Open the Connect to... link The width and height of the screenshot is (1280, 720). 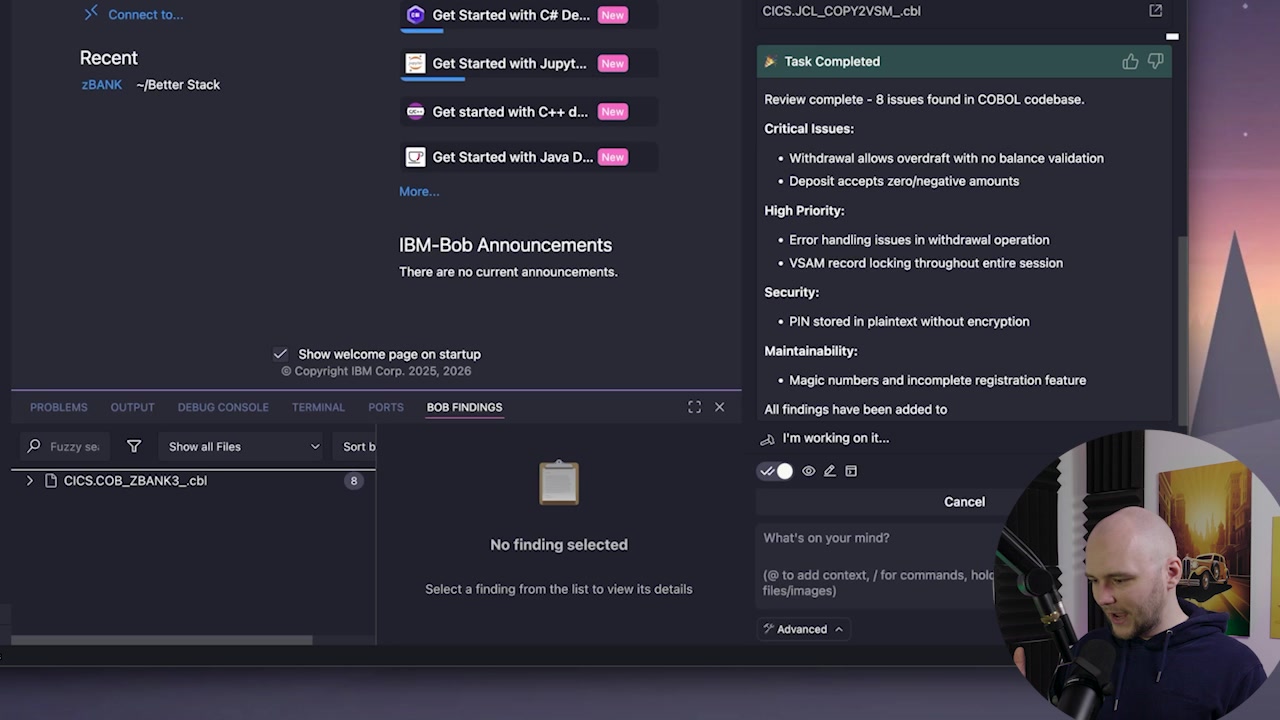[145, 14]
